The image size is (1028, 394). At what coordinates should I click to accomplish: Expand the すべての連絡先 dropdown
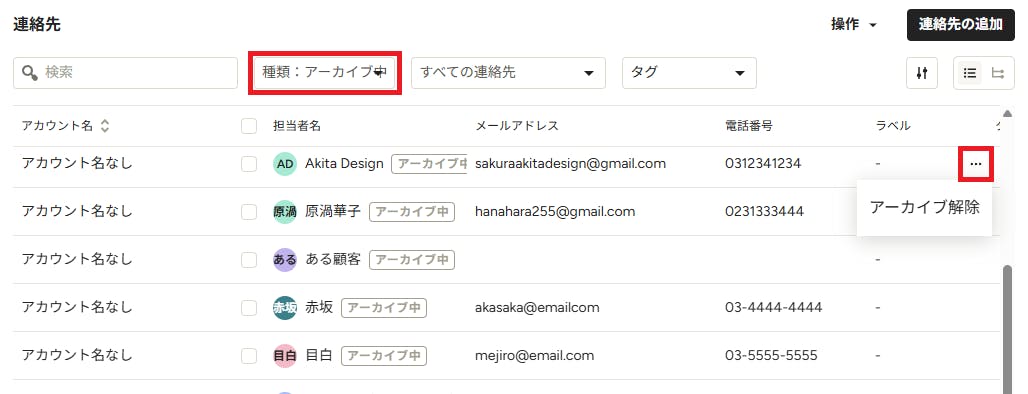[x=508, y=73]
